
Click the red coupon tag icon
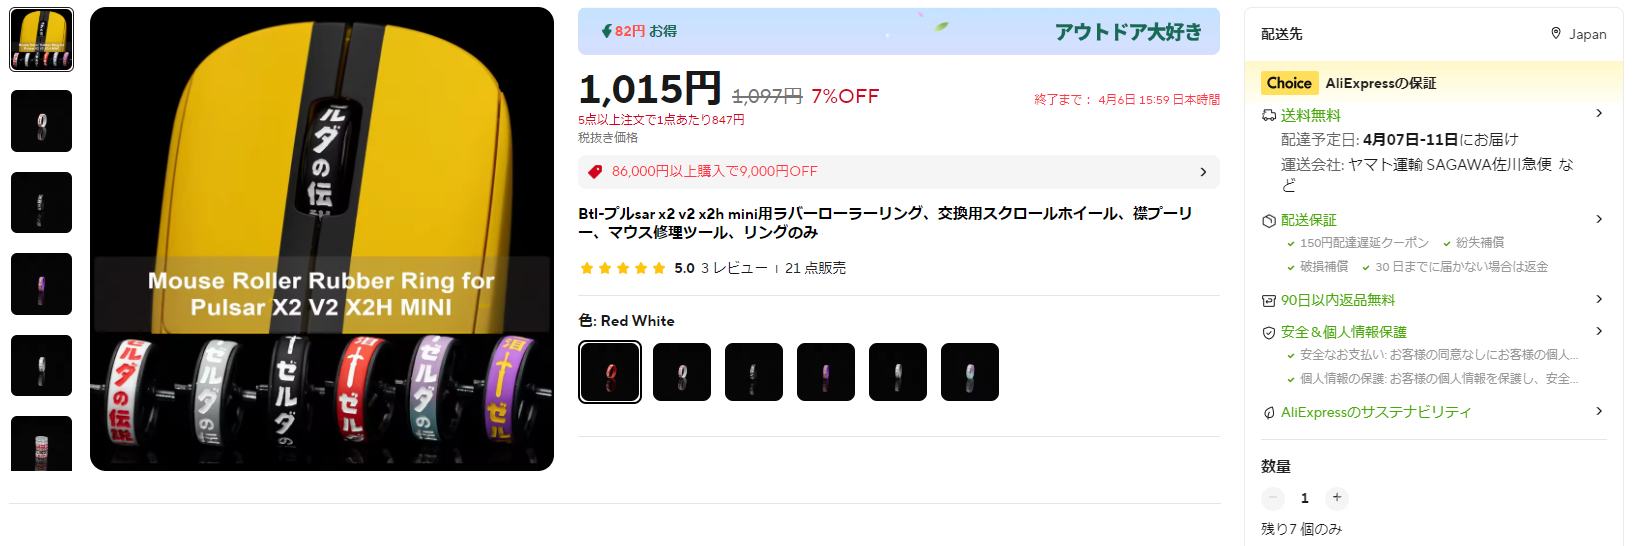tap(595, 172)
